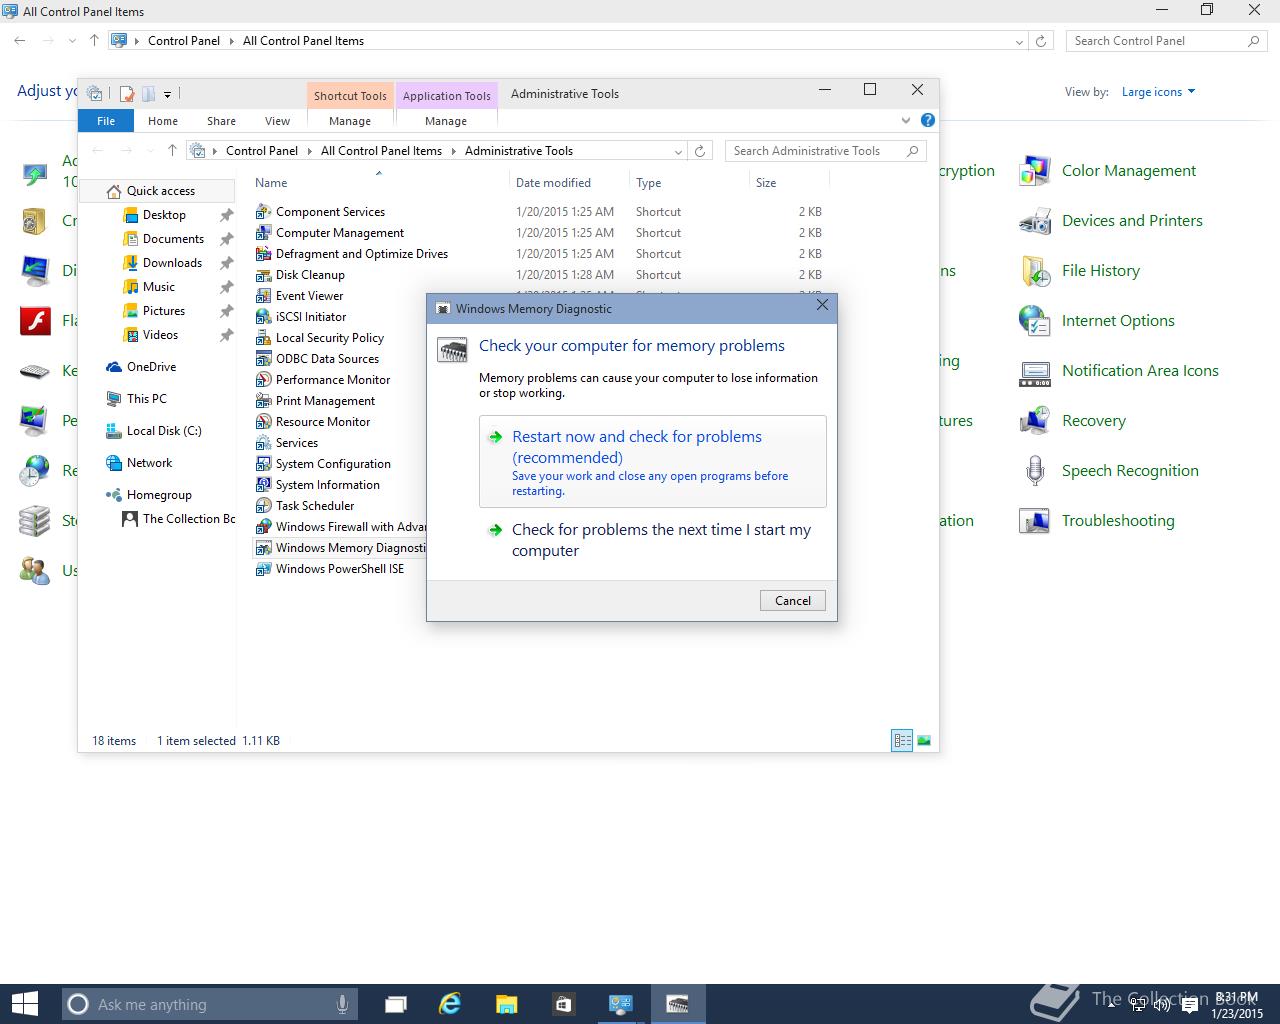Open the File menu in explorer

[x=106, y=121]
